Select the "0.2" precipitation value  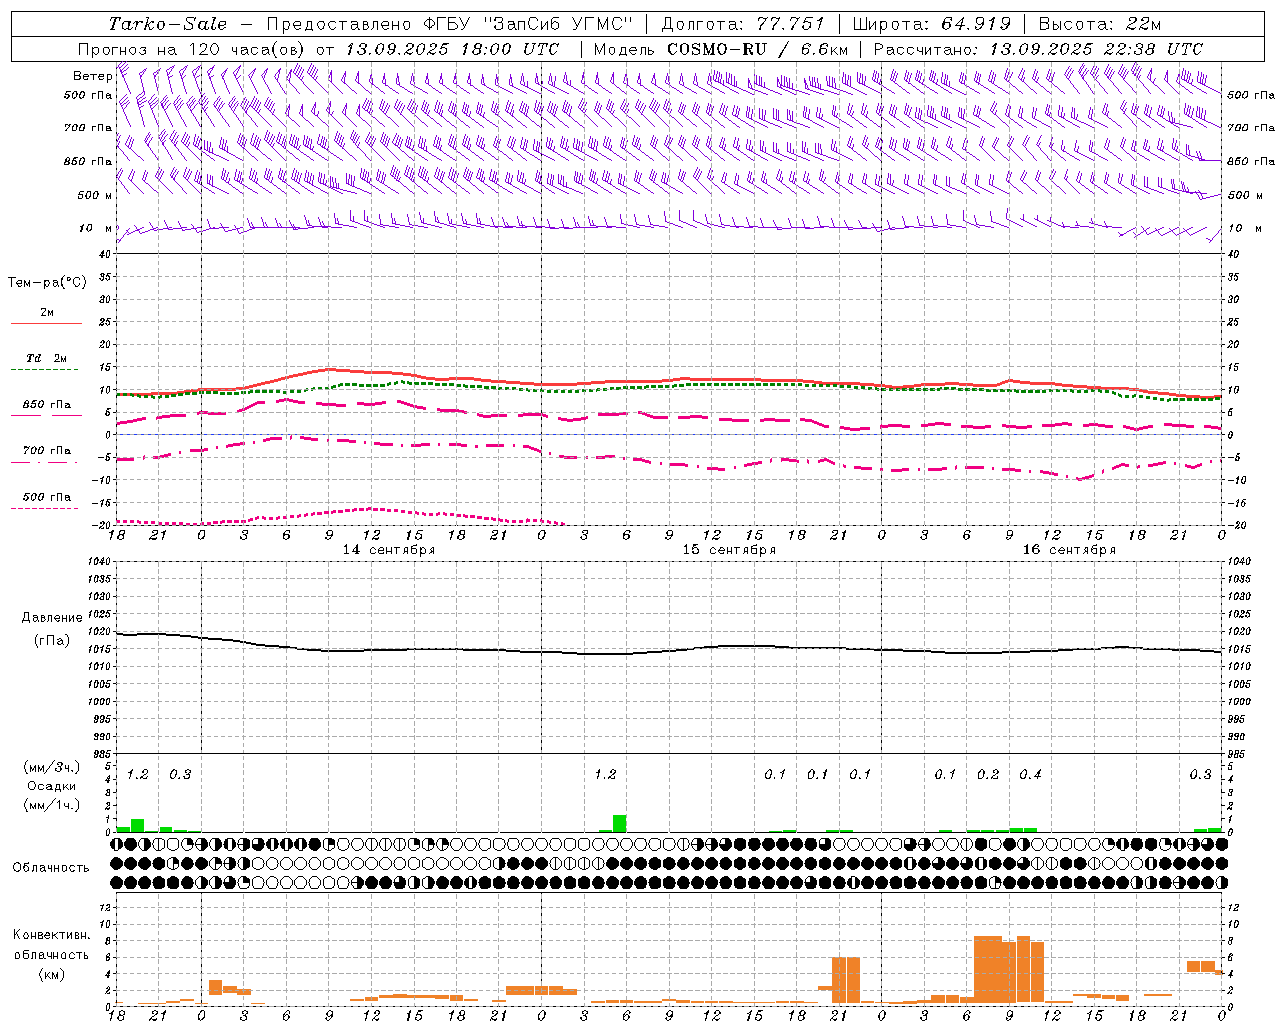coord(988,774)
